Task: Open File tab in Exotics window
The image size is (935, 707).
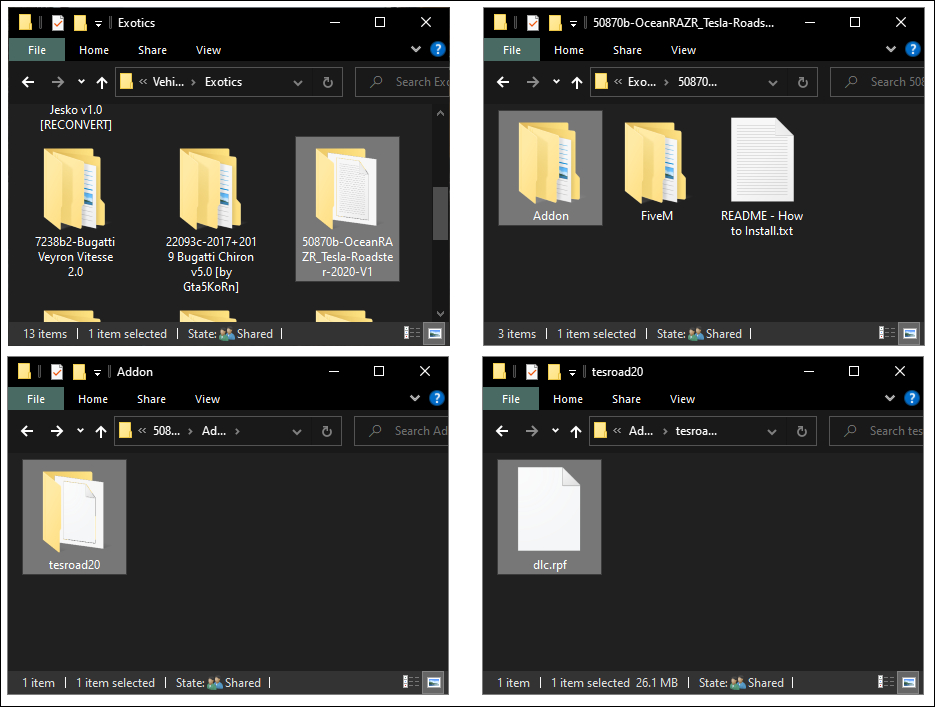Action: tap(37, 50)
